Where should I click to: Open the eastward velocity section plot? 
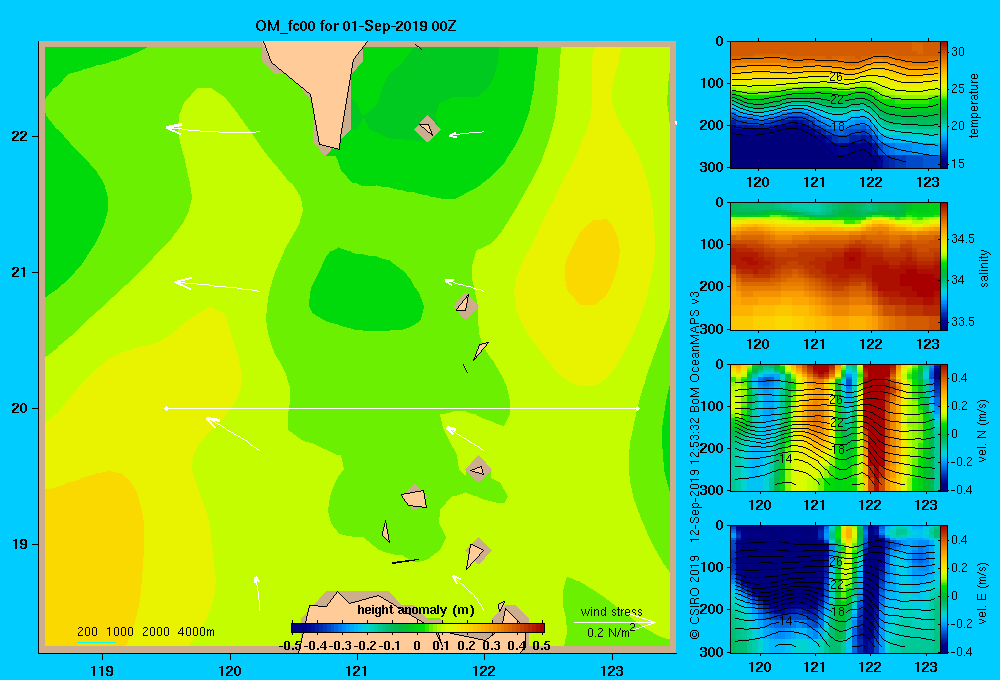click(x=835, y=589)
